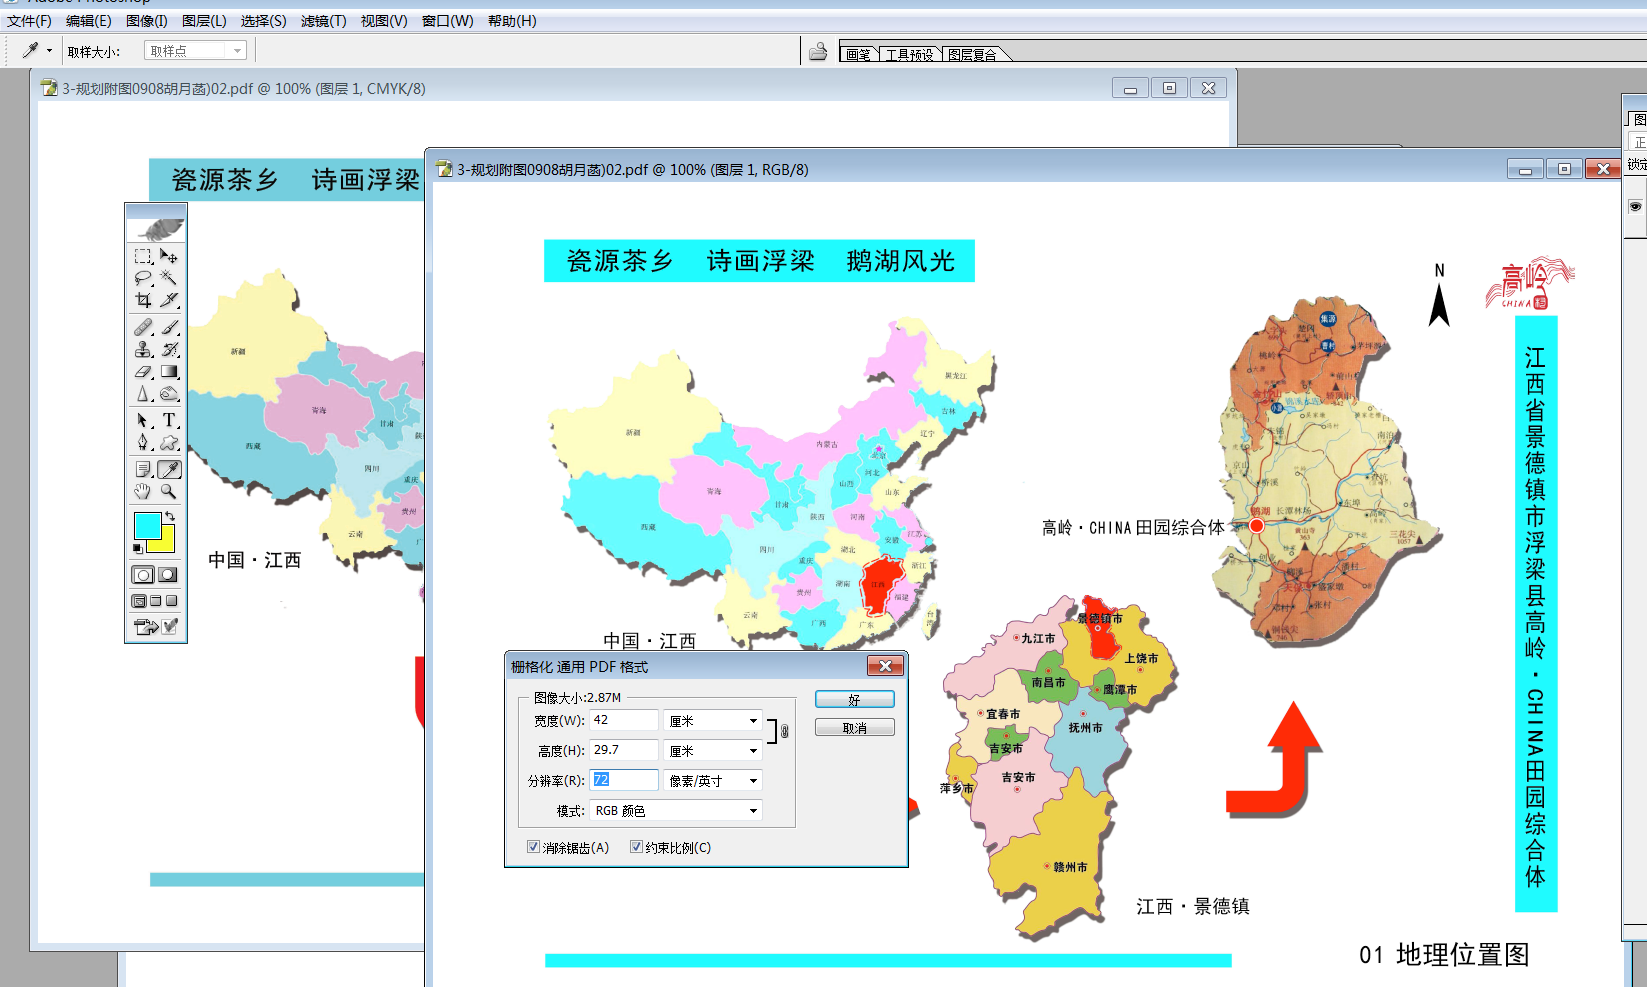Select the Healing Brush tool
The width and height of the screenshot is (1647, 987).
(143, 327)
